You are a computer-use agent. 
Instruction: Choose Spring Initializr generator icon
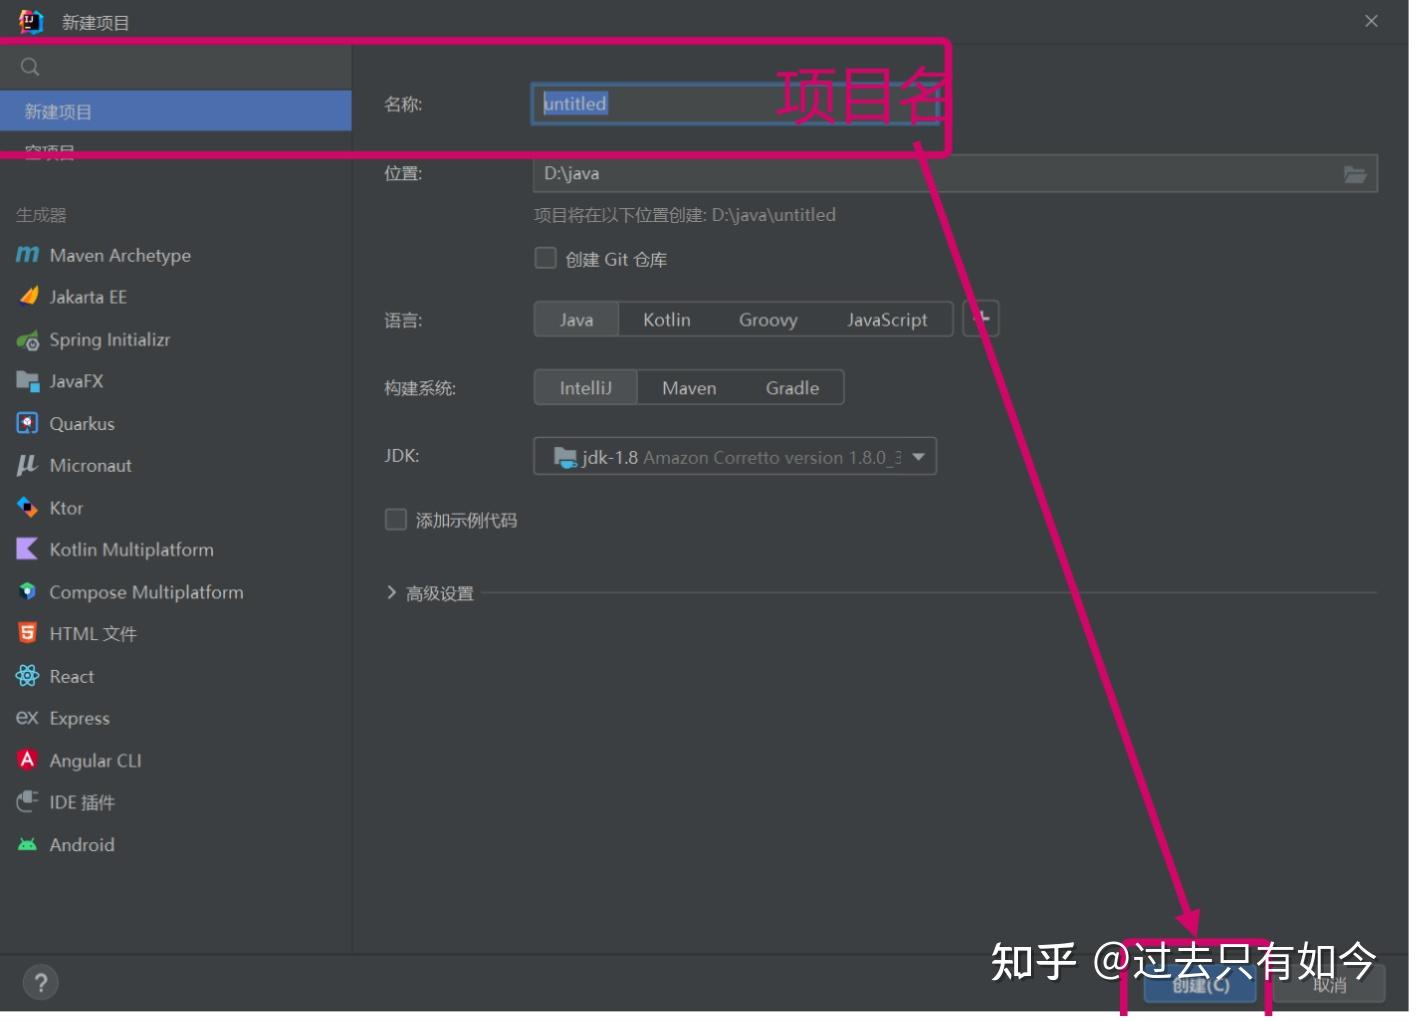pyautogui.click(x=28, y=340)
